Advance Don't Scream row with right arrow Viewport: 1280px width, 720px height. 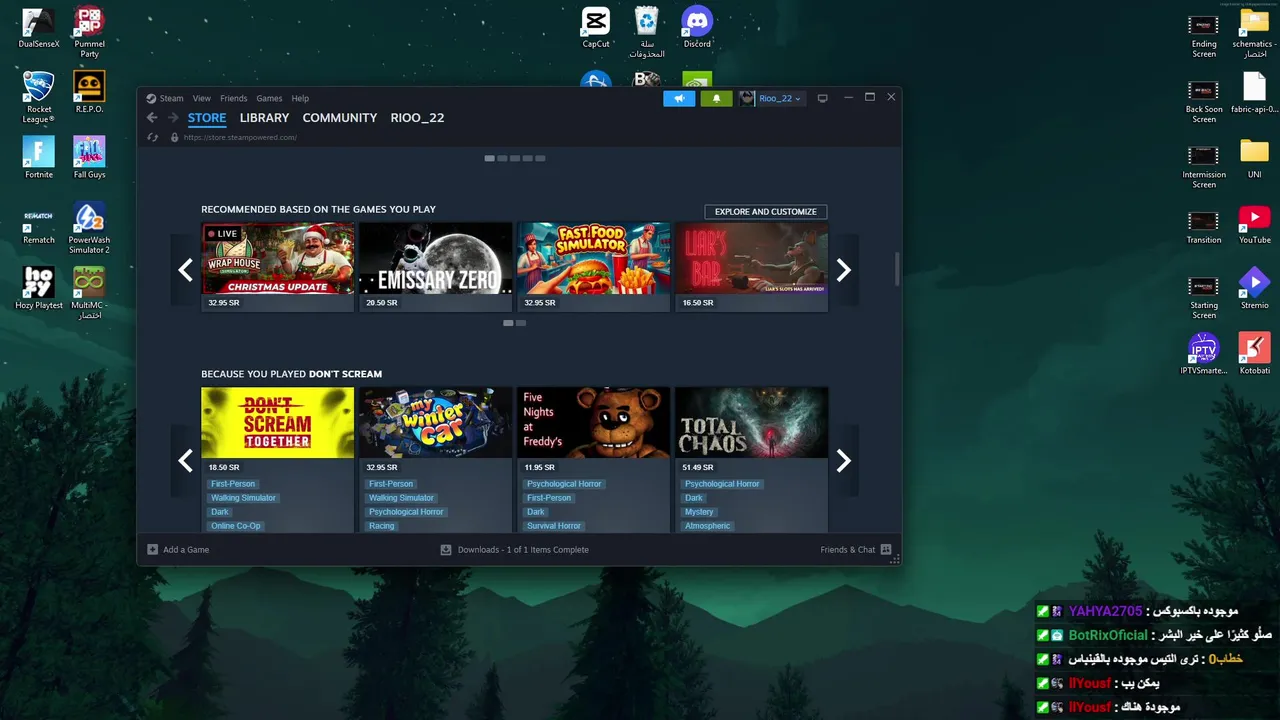point(844,460)
